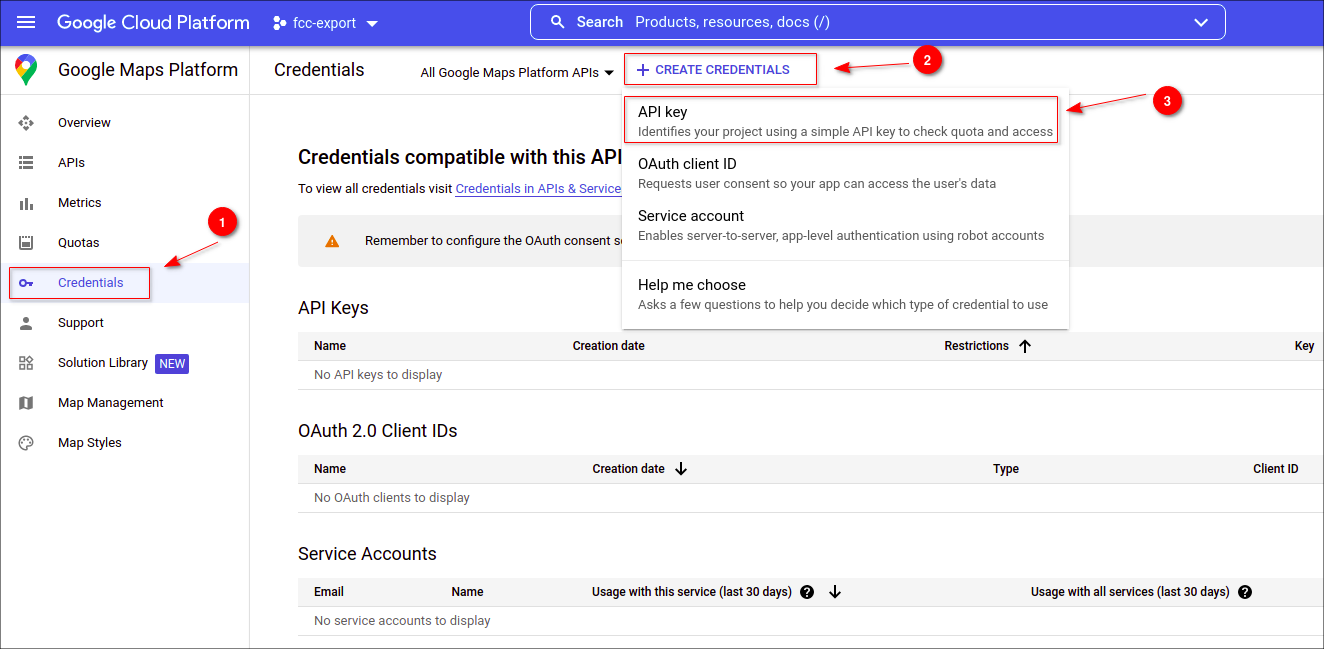Viewport: 1324px width, 649px height.
Task: Click the OAuth Creation date sort arrow
Action: [681, 469]
